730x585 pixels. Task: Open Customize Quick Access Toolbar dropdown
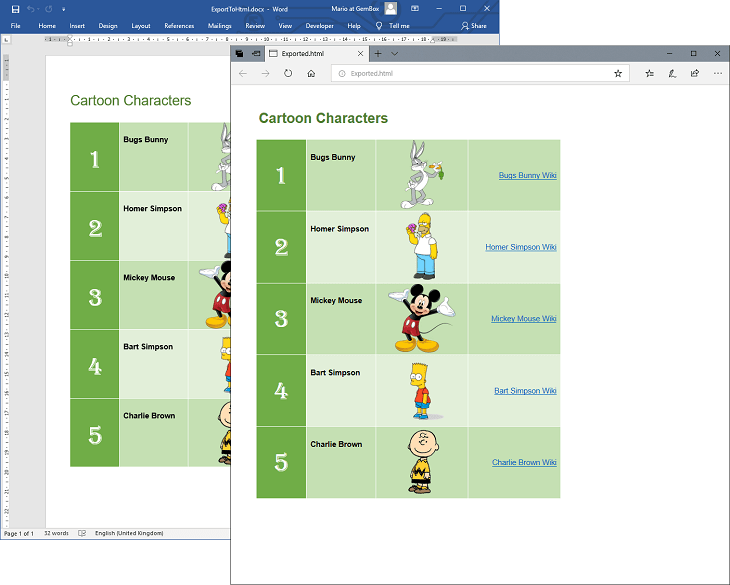tap(64, 8)
